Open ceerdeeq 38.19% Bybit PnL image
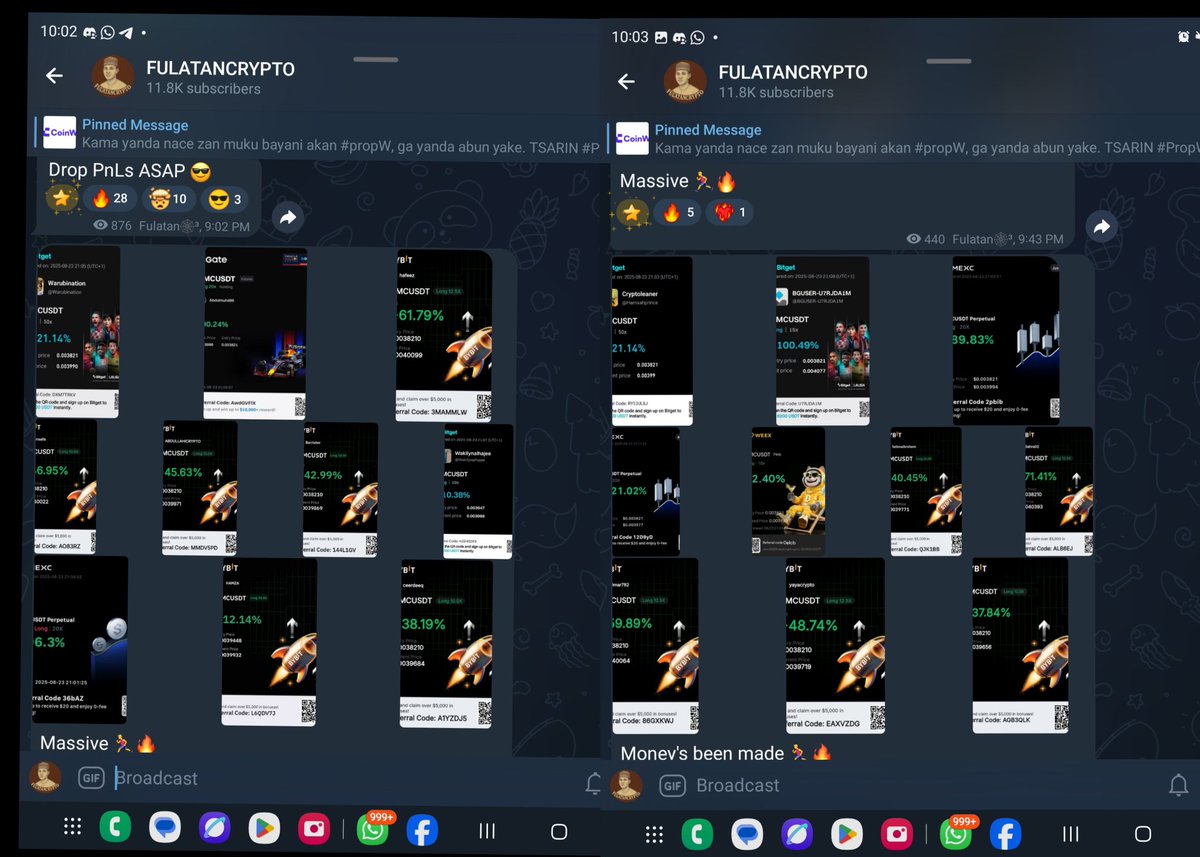The height and width of the screenshot is (857, 1200). click(x=446, y=644)
